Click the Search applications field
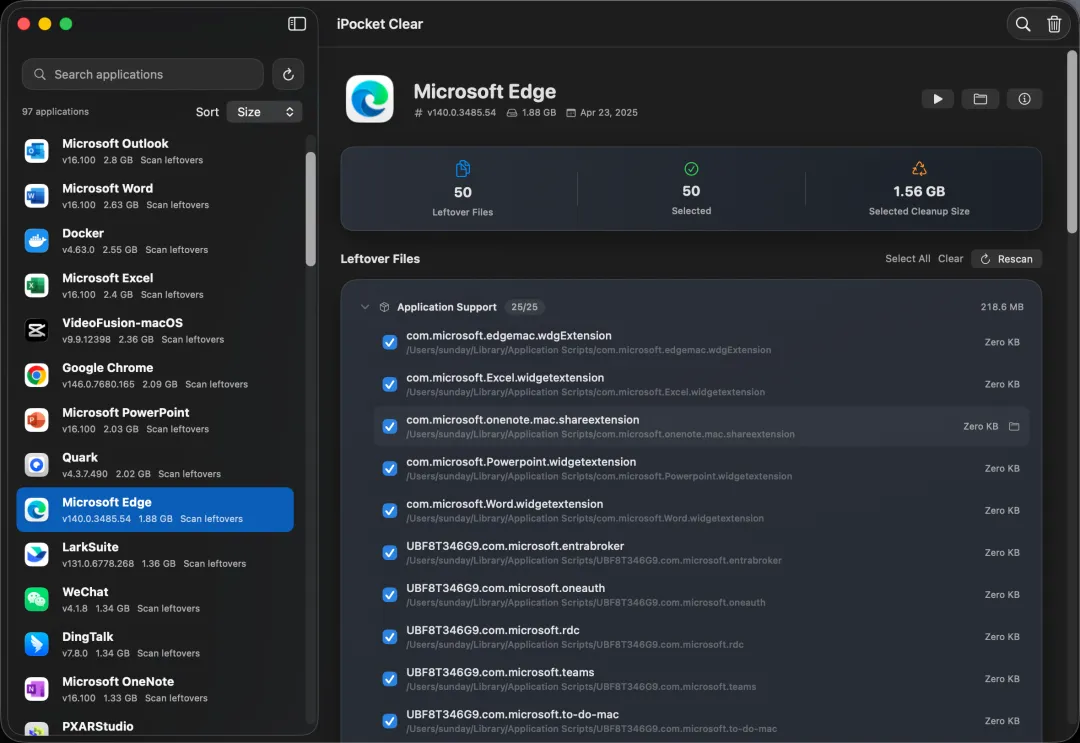 tap(143, 74)
